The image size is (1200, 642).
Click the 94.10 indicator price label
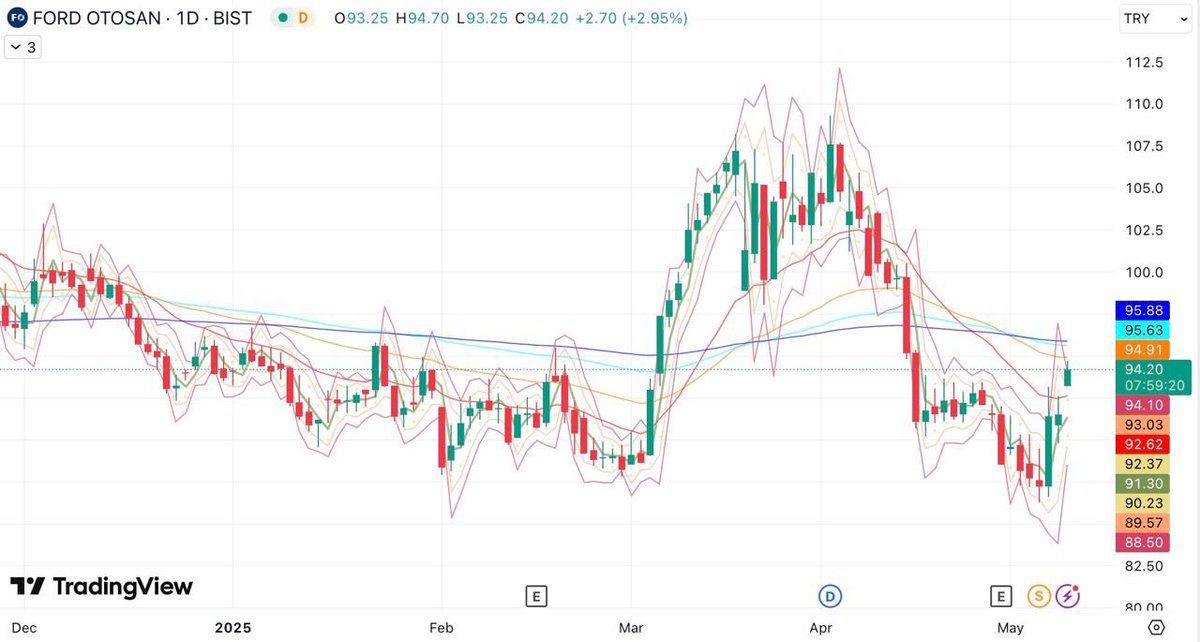coord(1144,405)
